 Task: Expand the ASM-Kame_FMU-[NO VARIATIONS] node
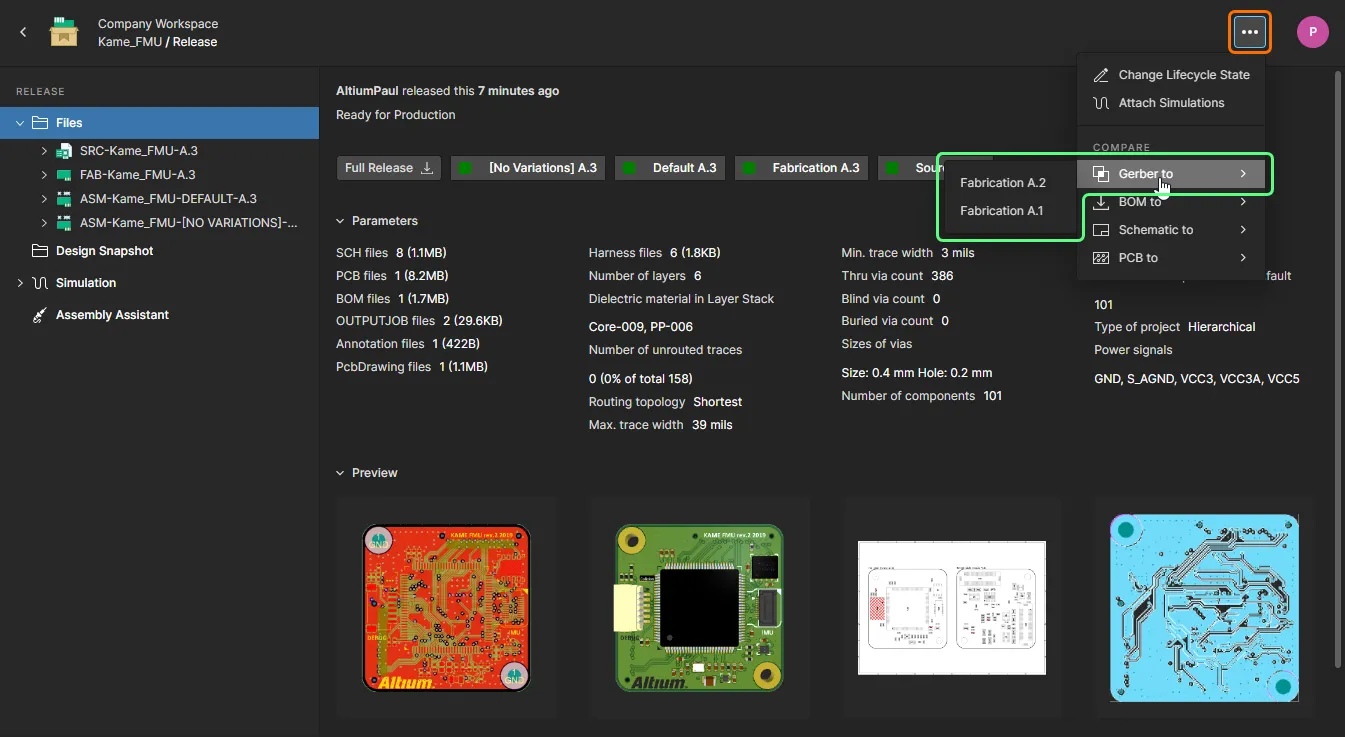click(44, 223)
